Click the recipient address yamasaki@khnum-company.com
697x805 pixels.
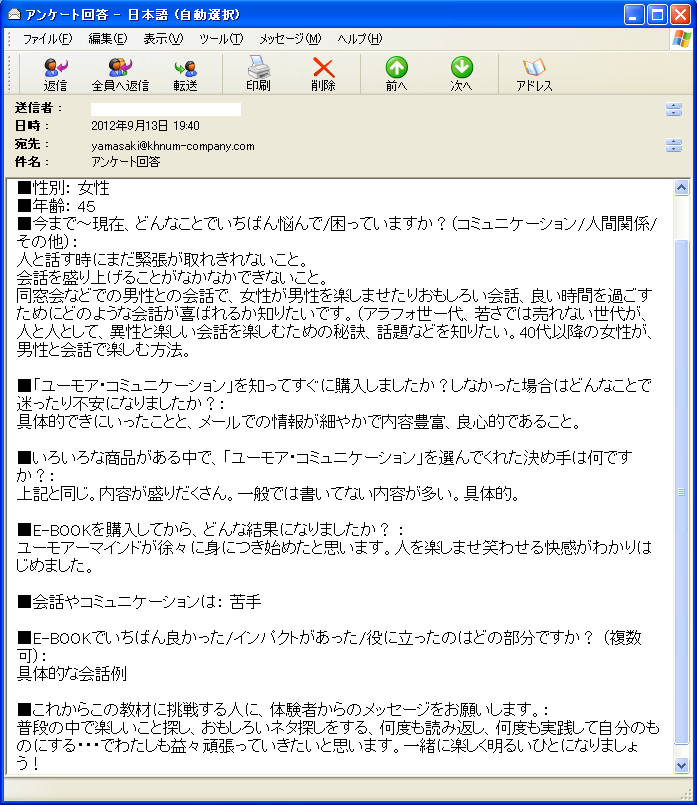[173, 146]
